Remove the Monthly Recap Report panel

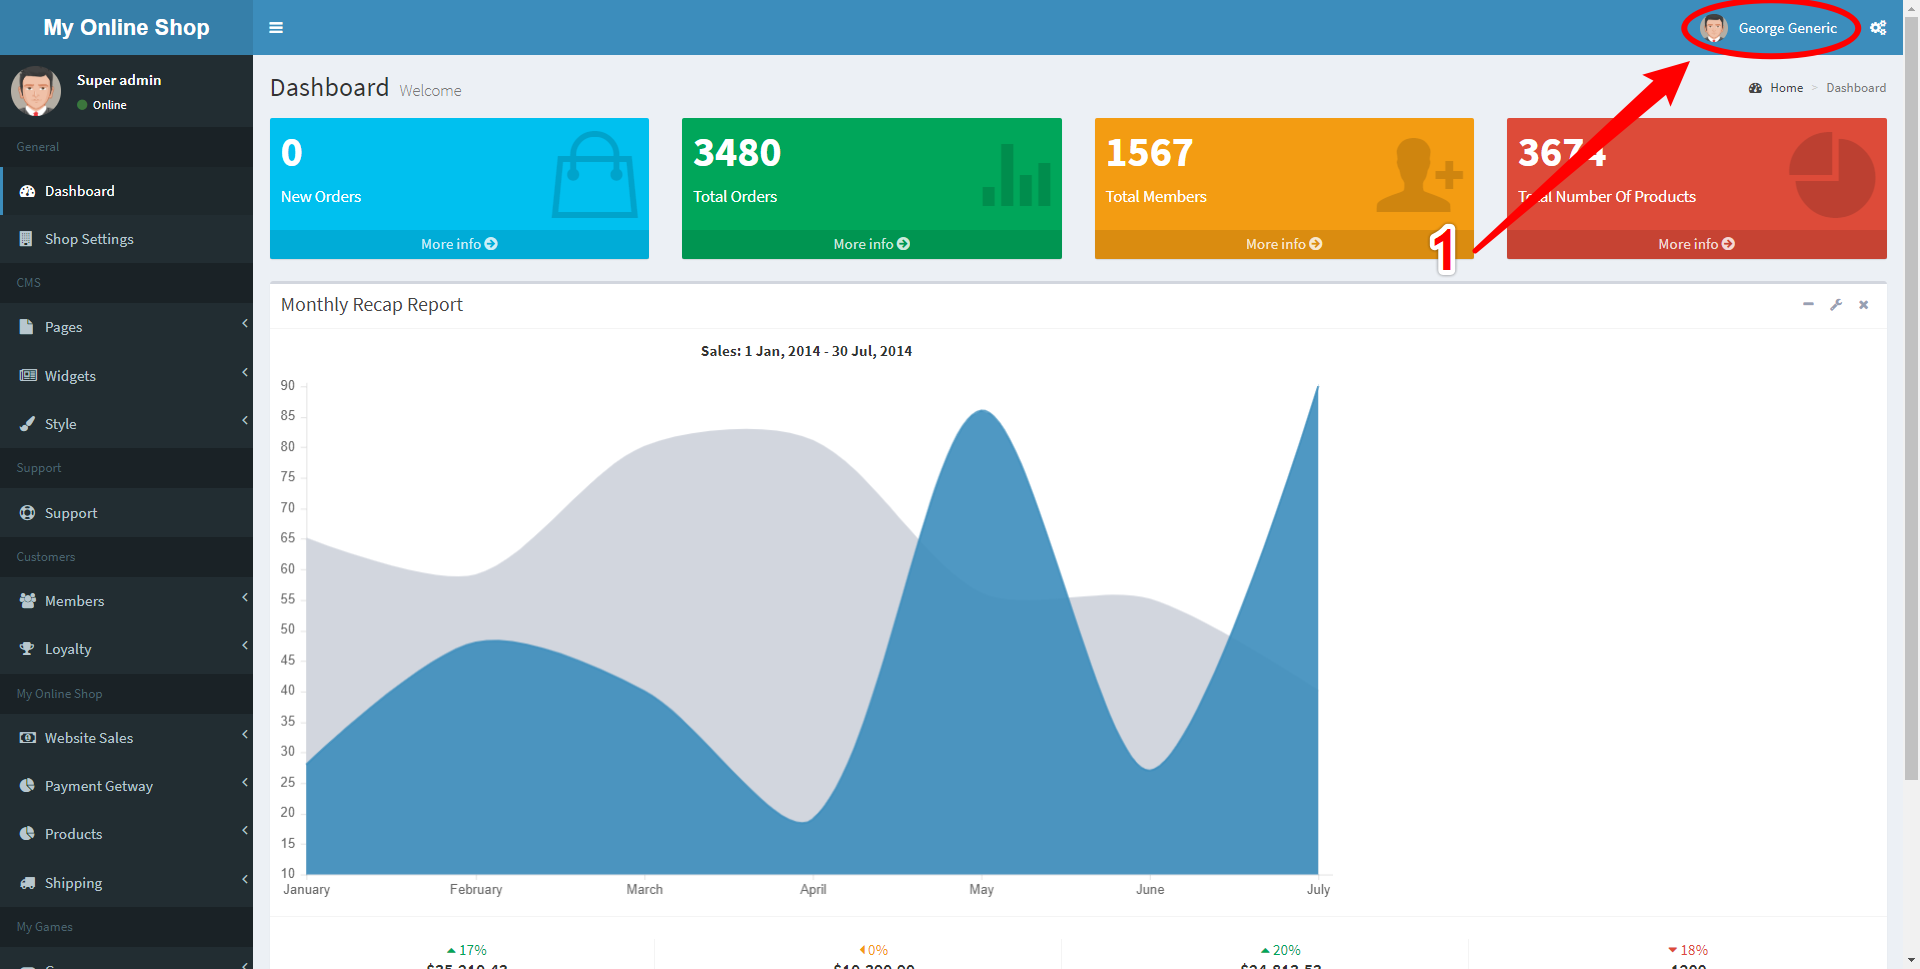[x=1864, y=305]
